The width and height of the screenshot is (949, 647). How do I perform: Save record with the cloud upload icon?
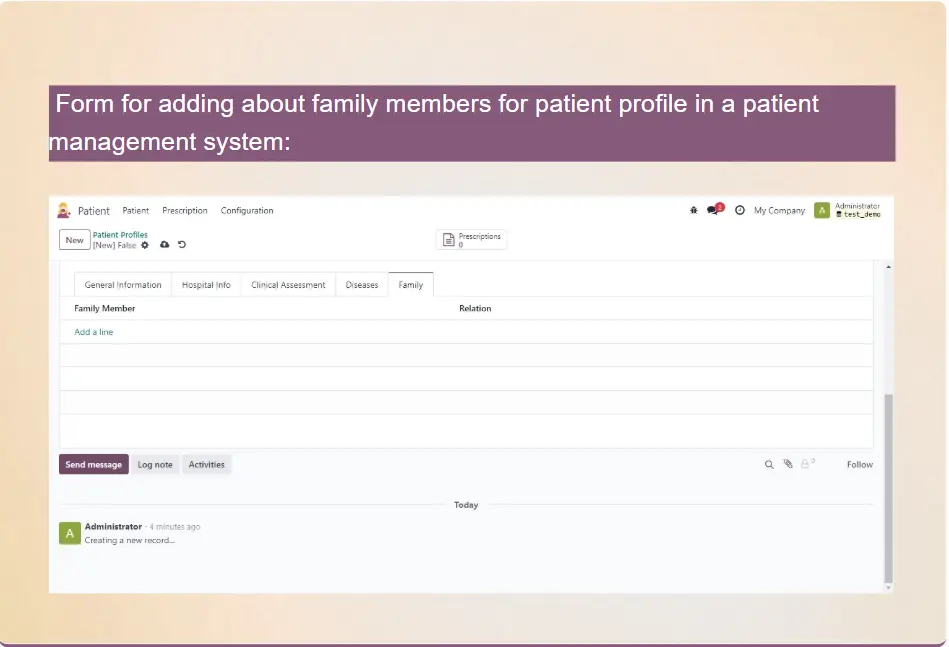coord(164,245)
